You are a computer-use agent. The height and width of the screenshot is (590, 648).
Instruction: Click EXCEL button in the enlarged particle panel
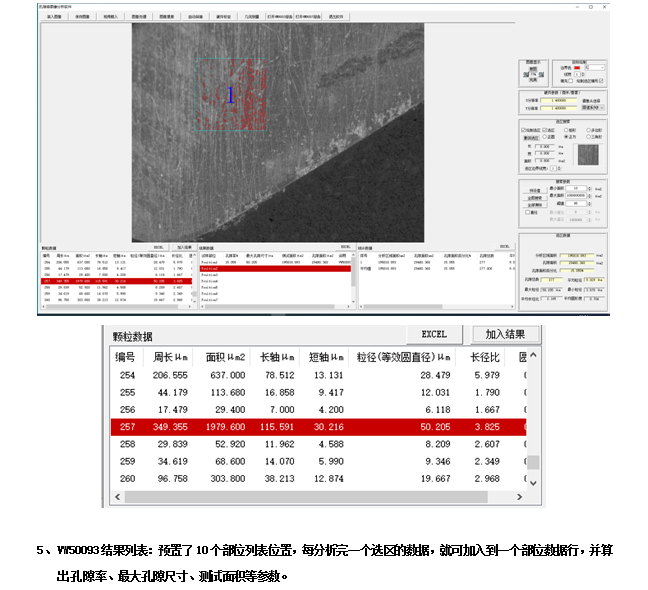433,334
